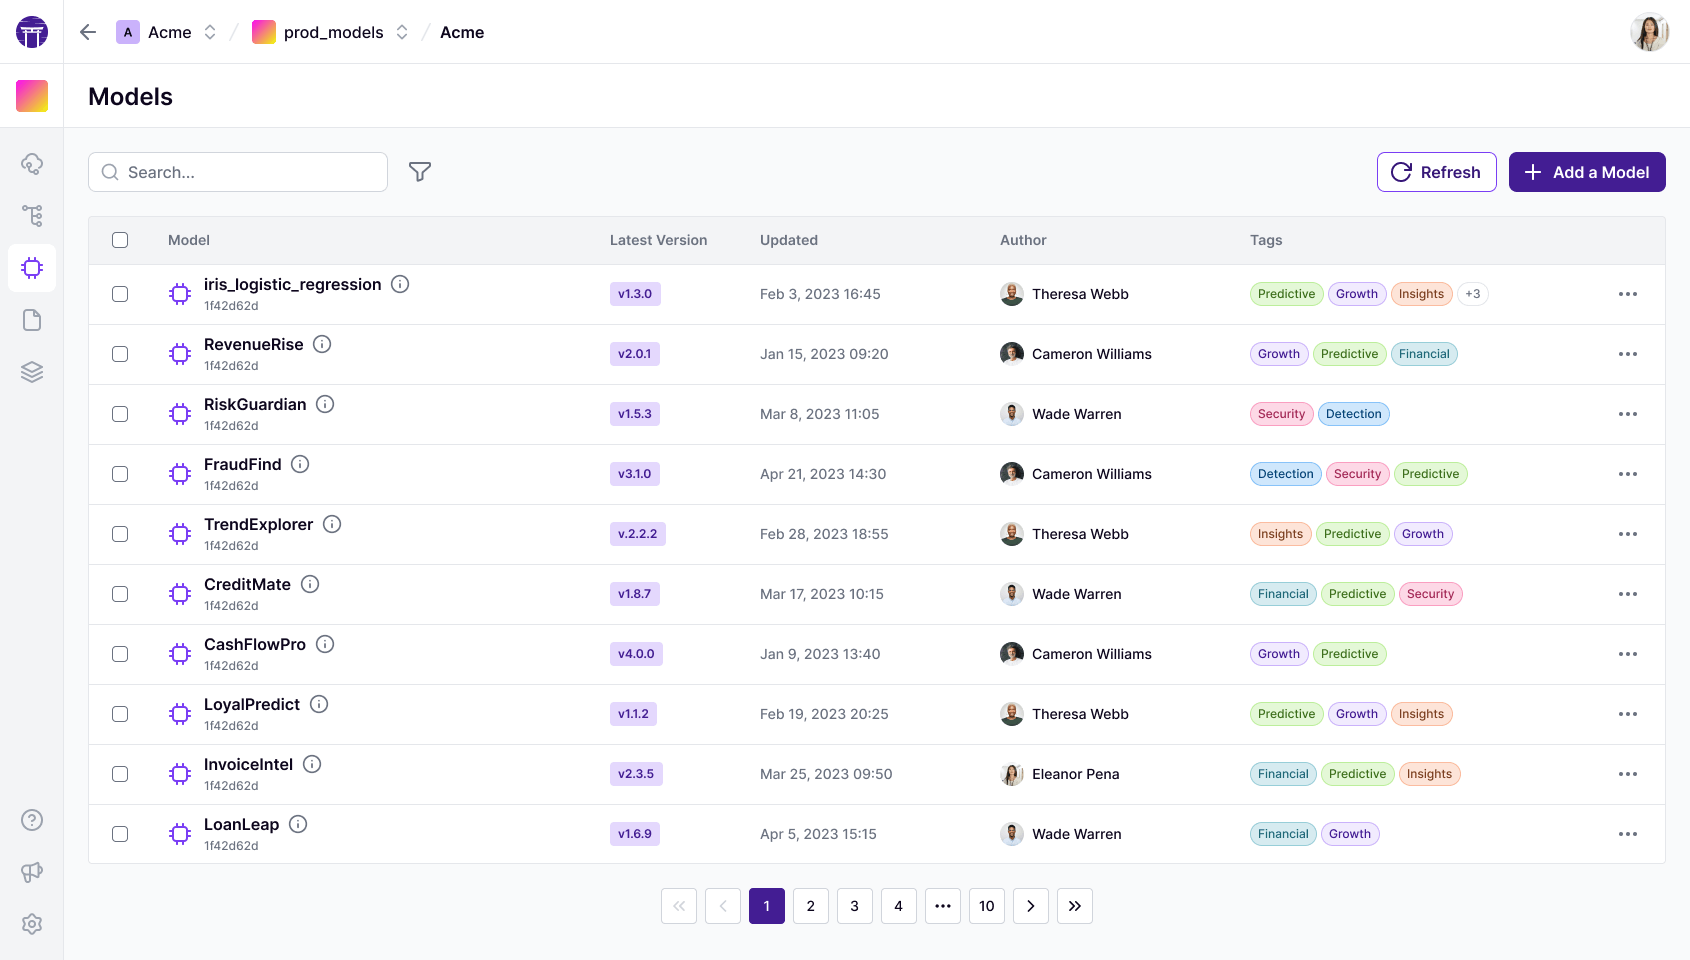Screen dimensions: 1690x960
Task: Go to page 10 in pagination
Action: 986,905
